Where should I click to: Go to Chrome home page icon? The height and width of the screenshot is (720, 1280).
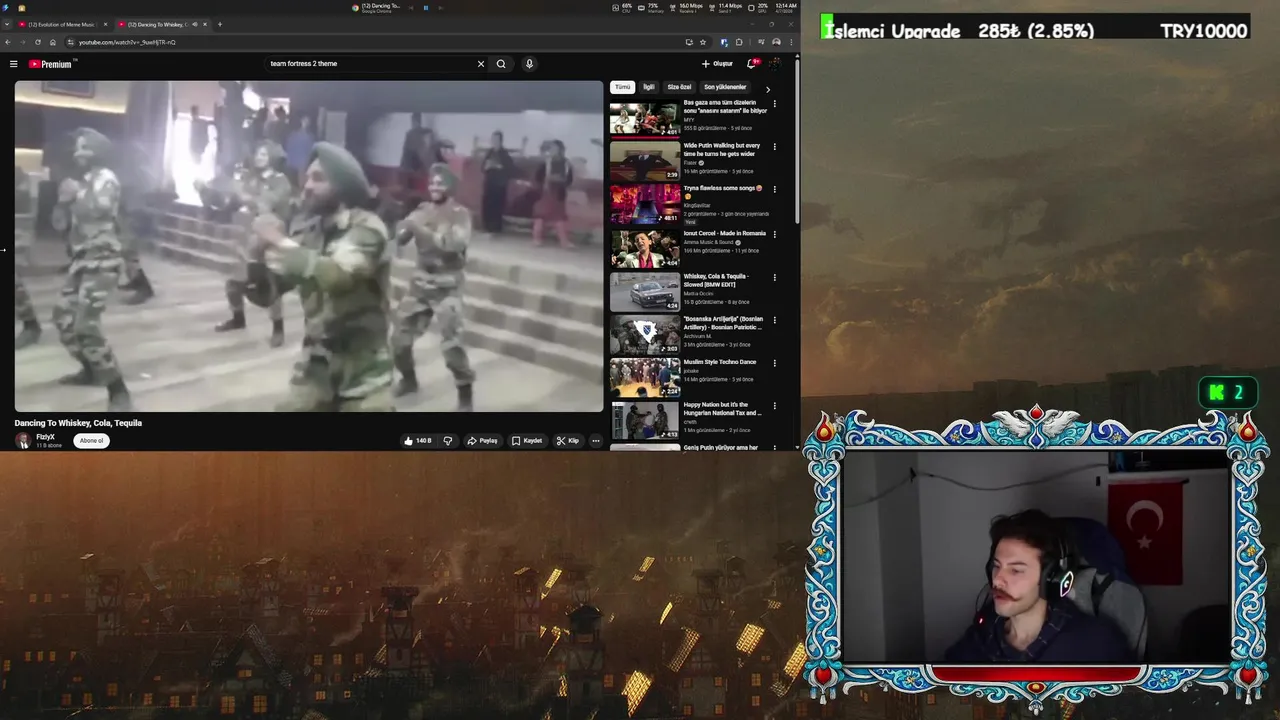point(53,42)
